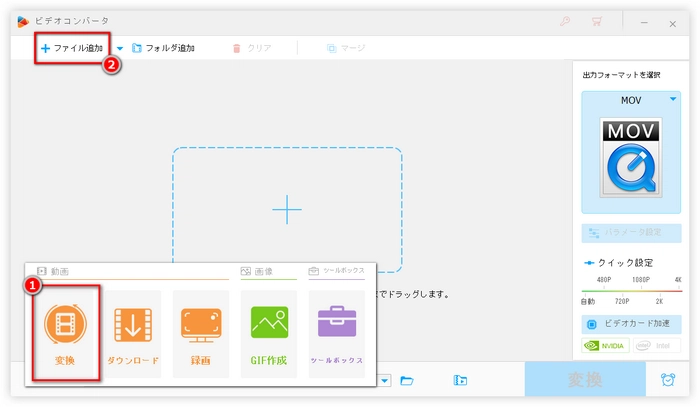Open the output path dropdown arrow
This screenshot has width=700, height=407.
[384, 380]
